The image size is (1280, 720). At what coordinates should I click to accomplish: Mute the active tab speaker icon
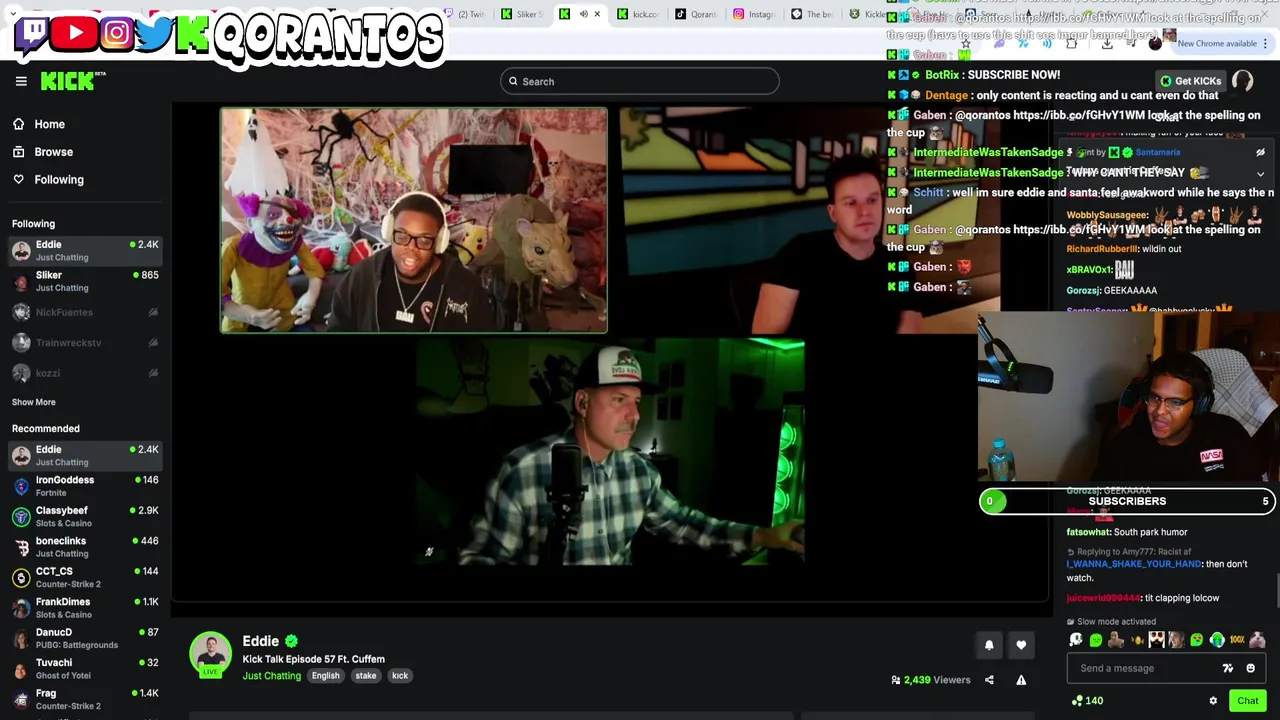coord(584,14)
